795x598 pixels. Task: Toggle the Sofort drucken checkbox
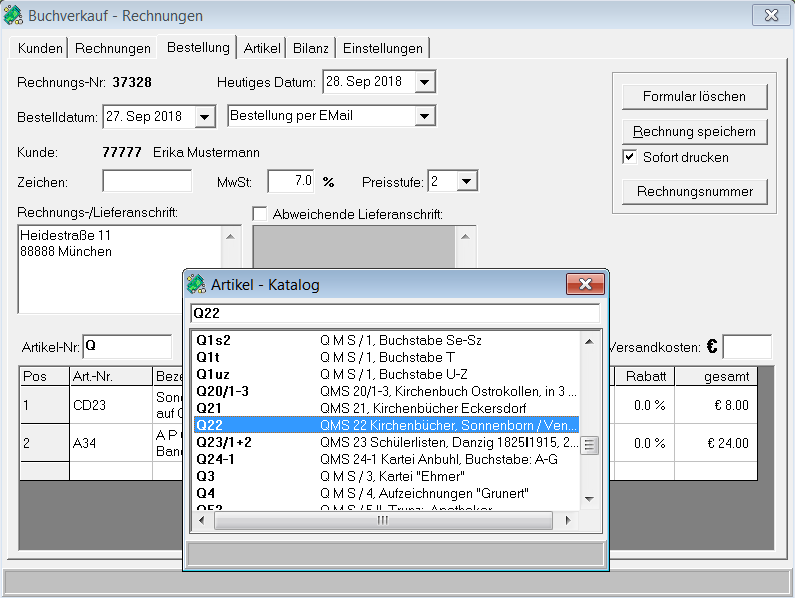pos(629,157)
